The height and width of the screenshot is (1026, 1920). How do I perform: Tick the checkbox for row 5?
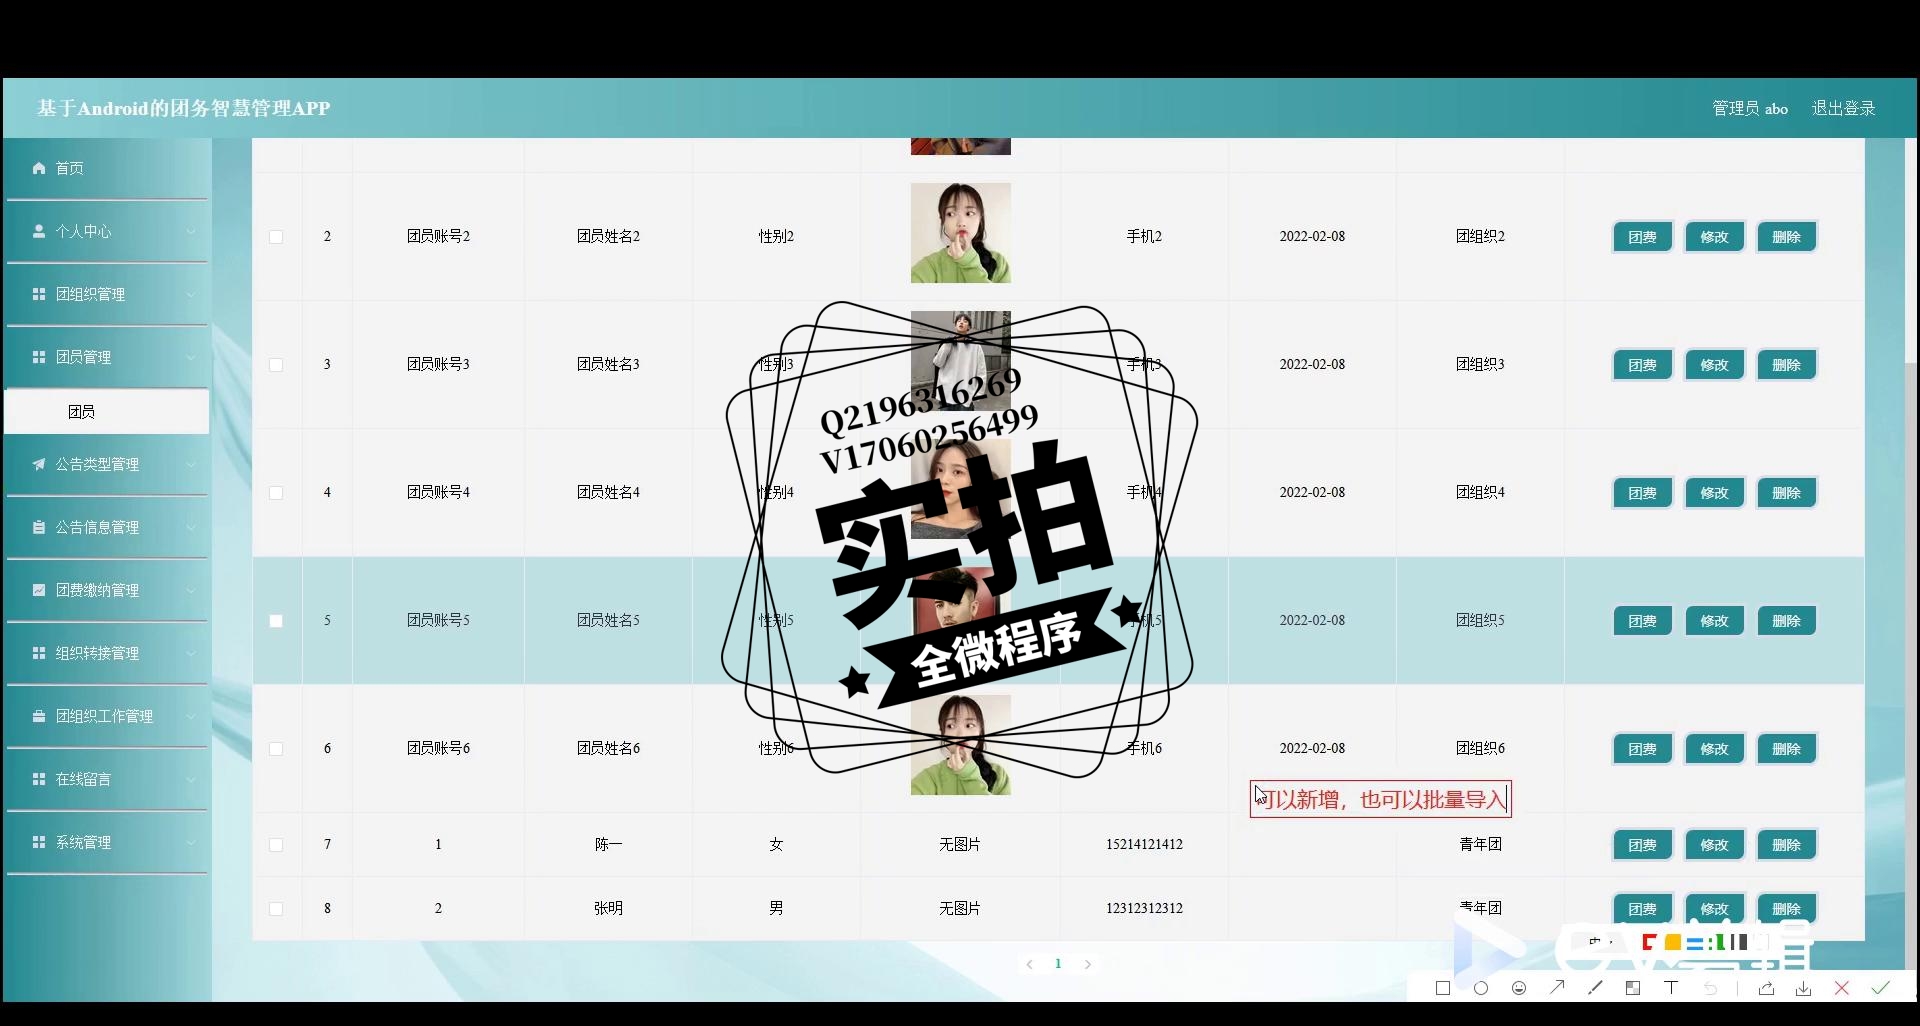point(276,621)
